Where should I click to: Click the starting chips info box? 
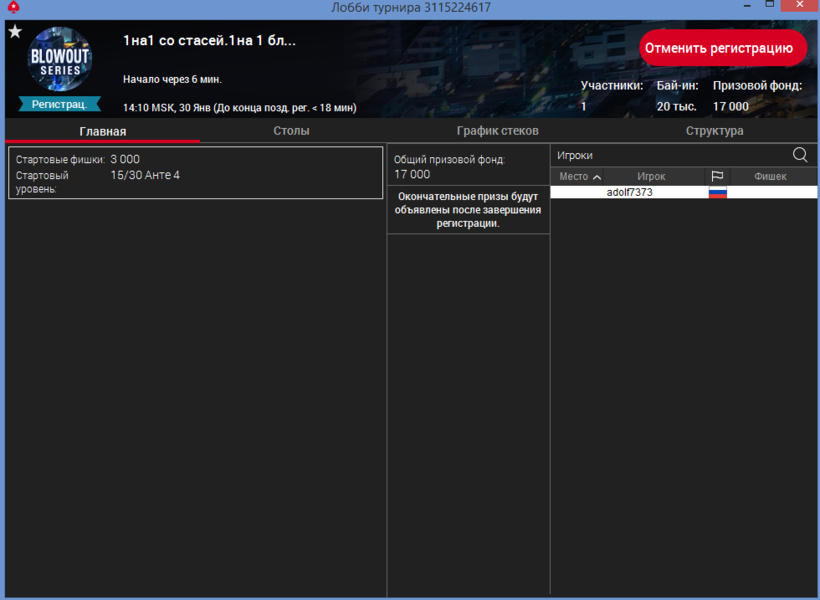click(195, 173)
